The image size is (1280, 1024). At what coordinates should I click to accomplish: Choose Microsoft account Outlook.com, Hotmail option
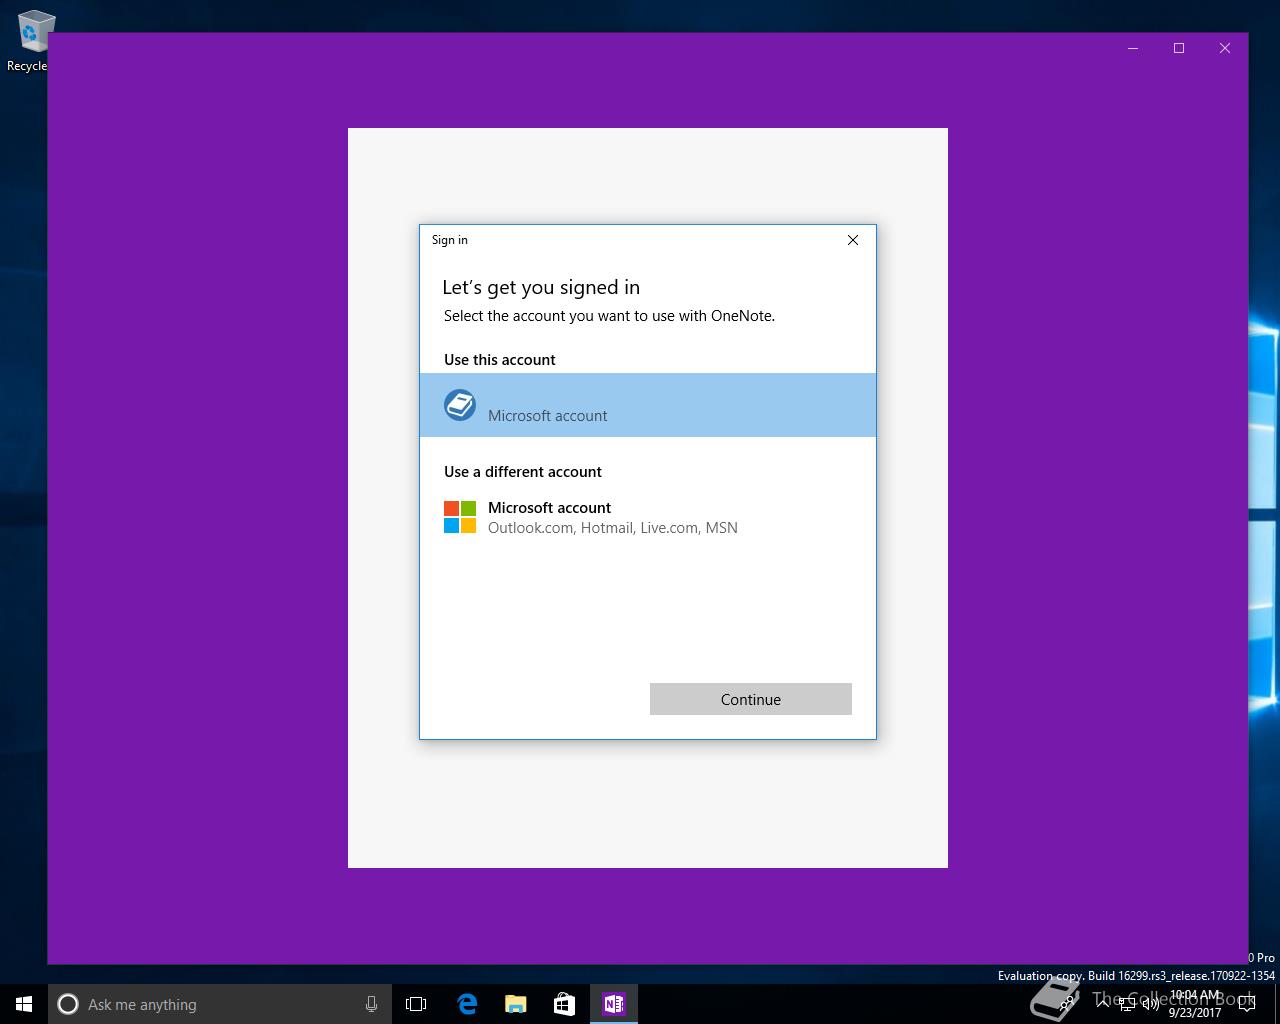(648, 517)
